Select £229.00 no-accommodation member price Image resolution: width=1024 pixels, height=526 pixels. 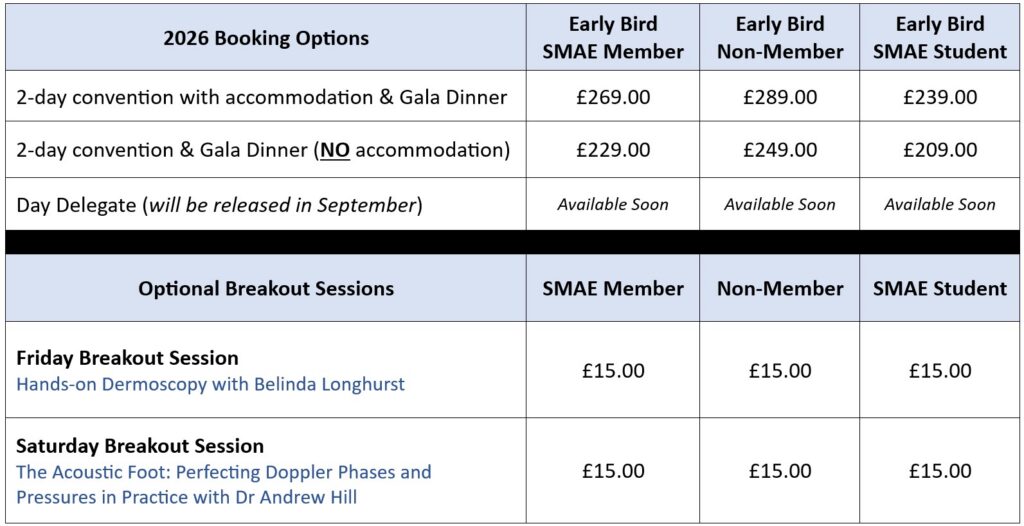(x=613, y=150)
